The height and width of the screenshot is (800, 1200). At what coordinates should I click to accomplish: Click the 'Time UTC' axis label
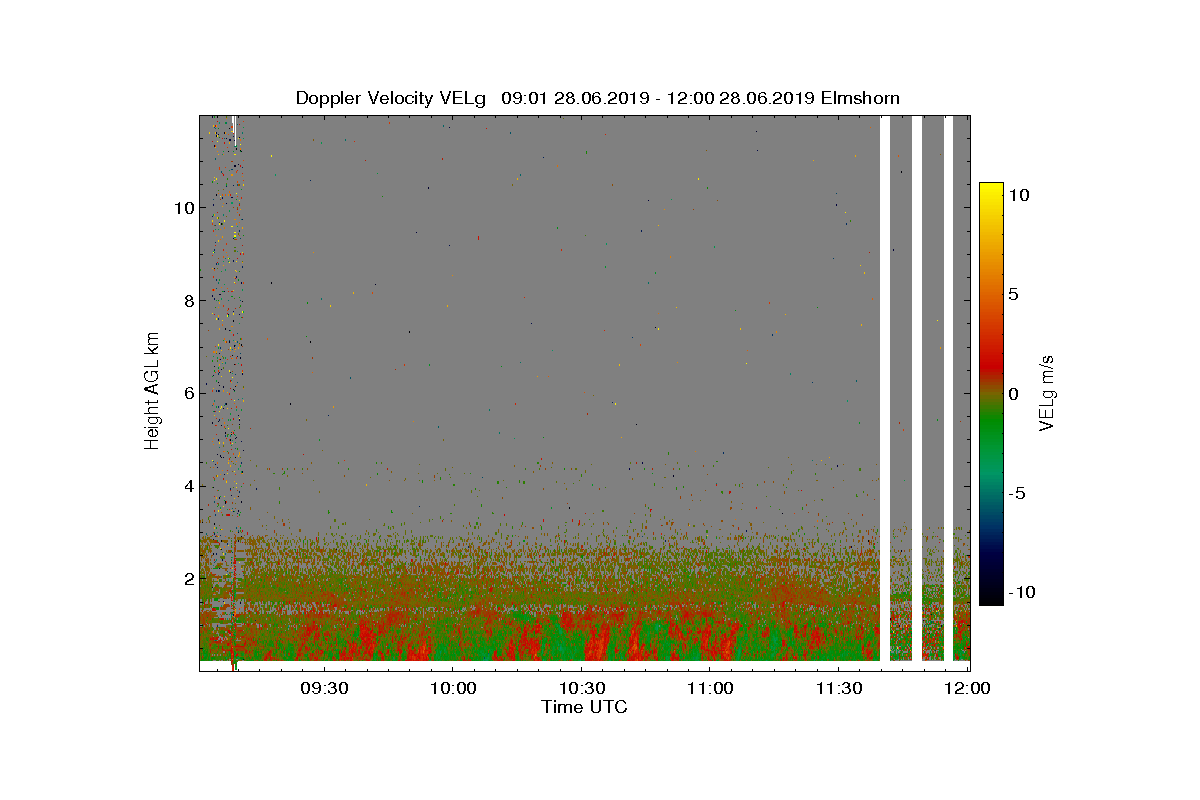point(584,707)
